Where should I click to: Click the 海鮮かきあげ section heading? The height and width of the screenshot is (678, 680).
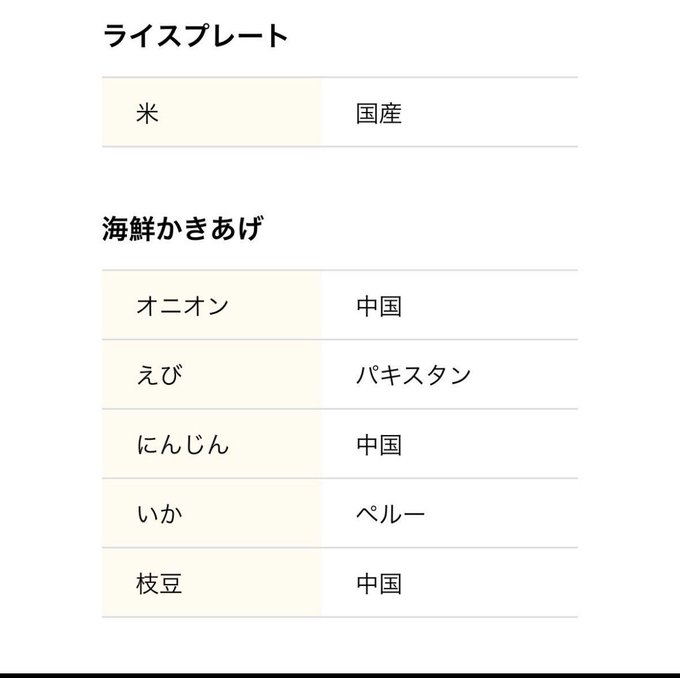pyautogui.click(x=181, y=229)
